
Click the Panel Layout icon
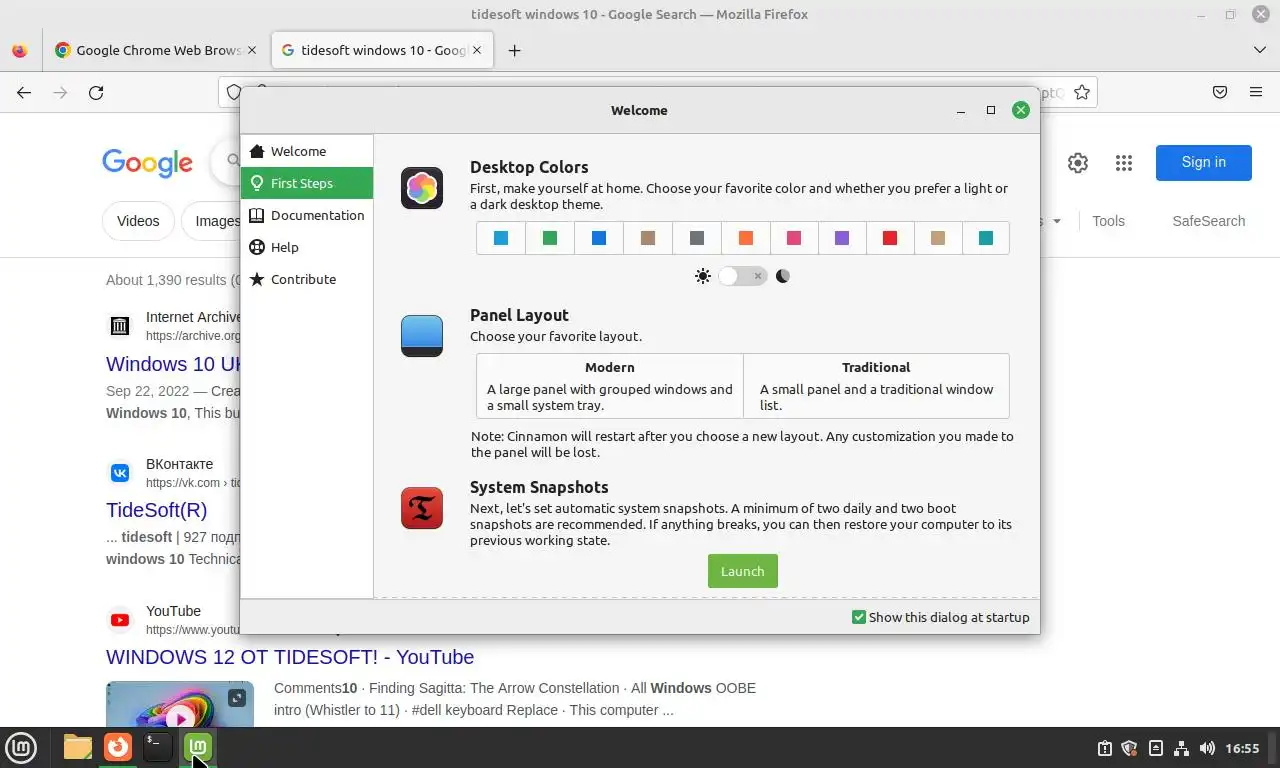(x=422, y=336)
